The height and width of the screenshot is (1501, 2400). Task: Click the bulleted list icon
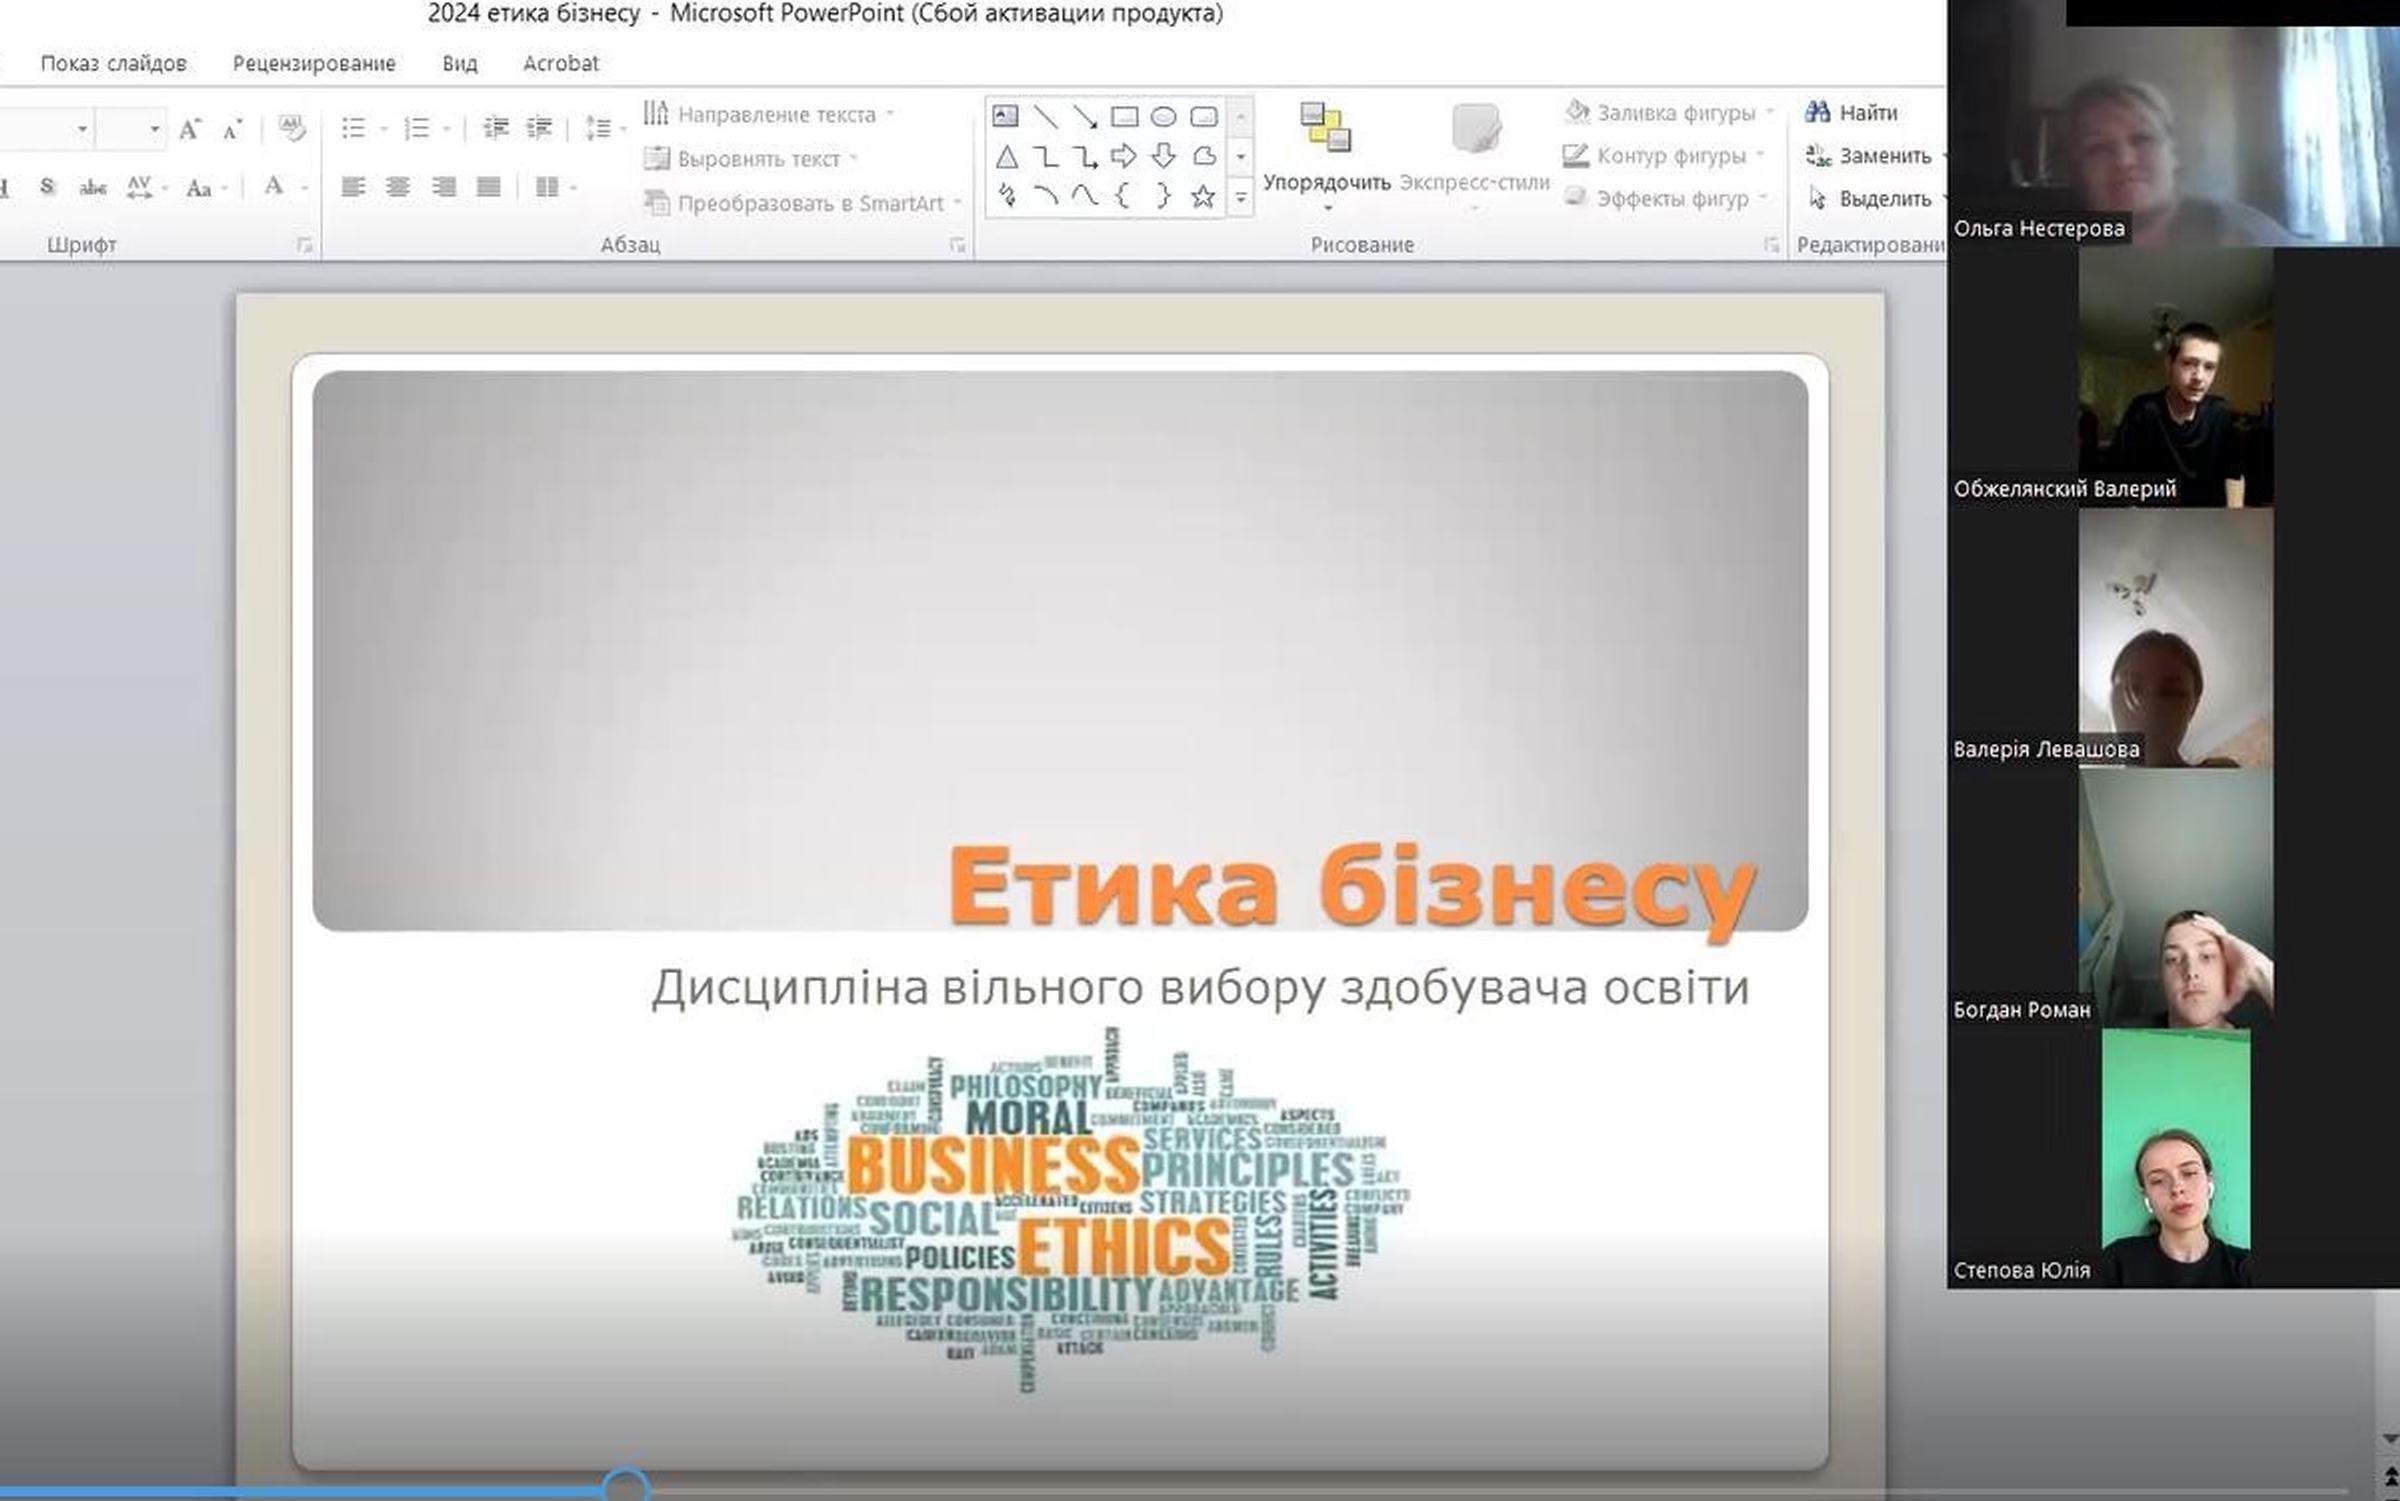tap(353, 128)
